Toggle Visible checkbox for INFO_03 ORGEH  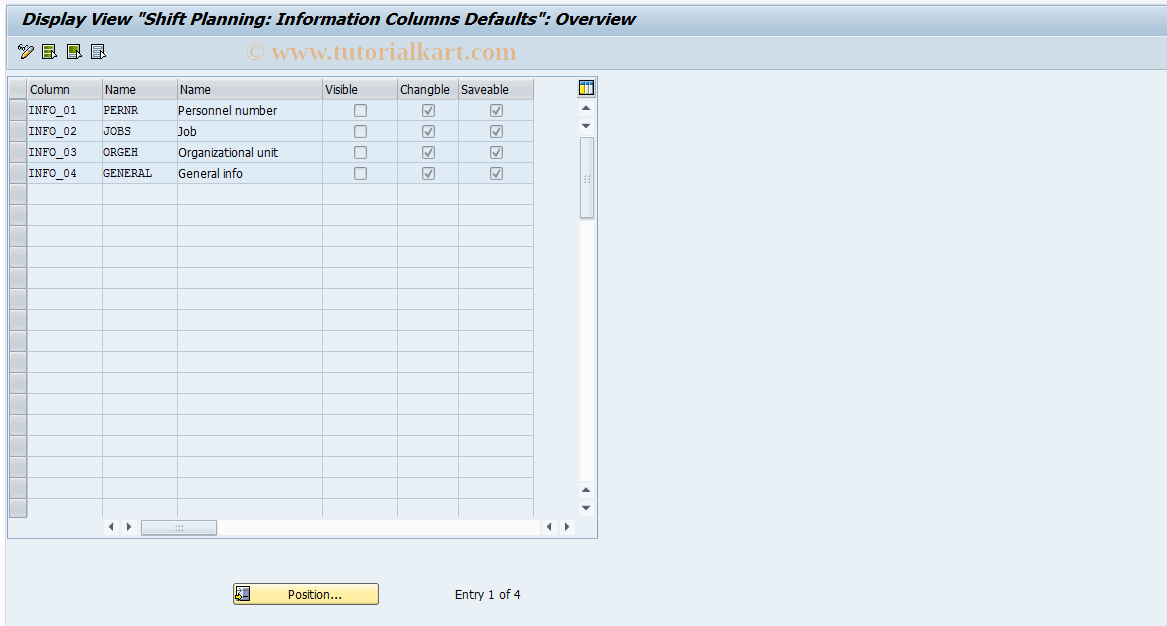pyautogui.click(x=360, y=153)
